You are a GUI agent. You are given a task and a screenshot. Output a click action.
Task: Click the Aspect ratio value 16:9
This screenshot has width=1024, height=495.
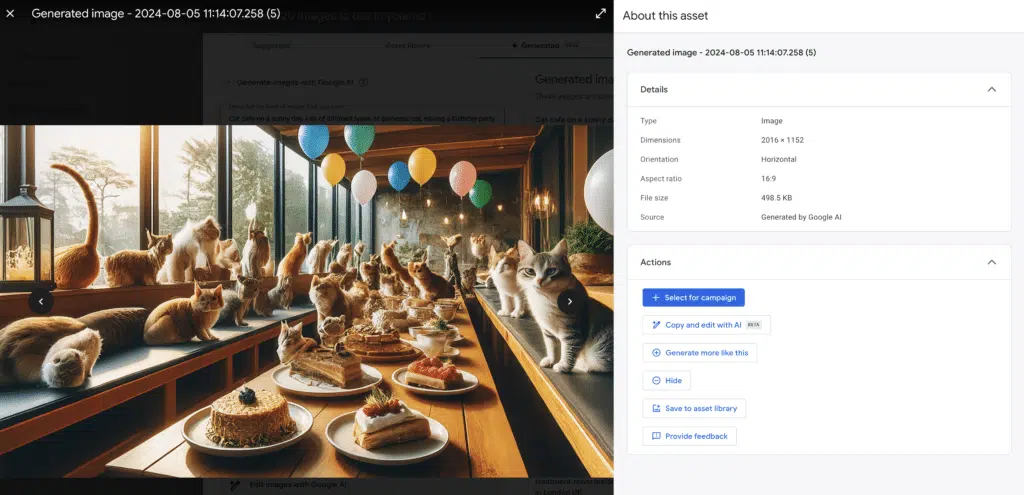click(768, 178)
